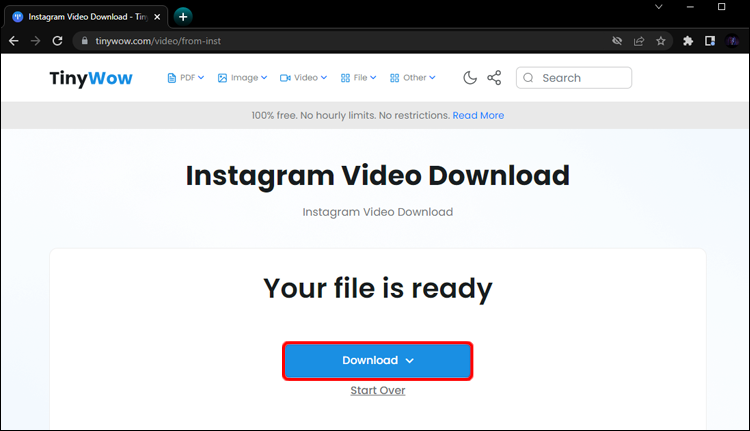Click the share page icon in address bar
The width and height of the screenshot is (750, 431).
click(639, 41)
